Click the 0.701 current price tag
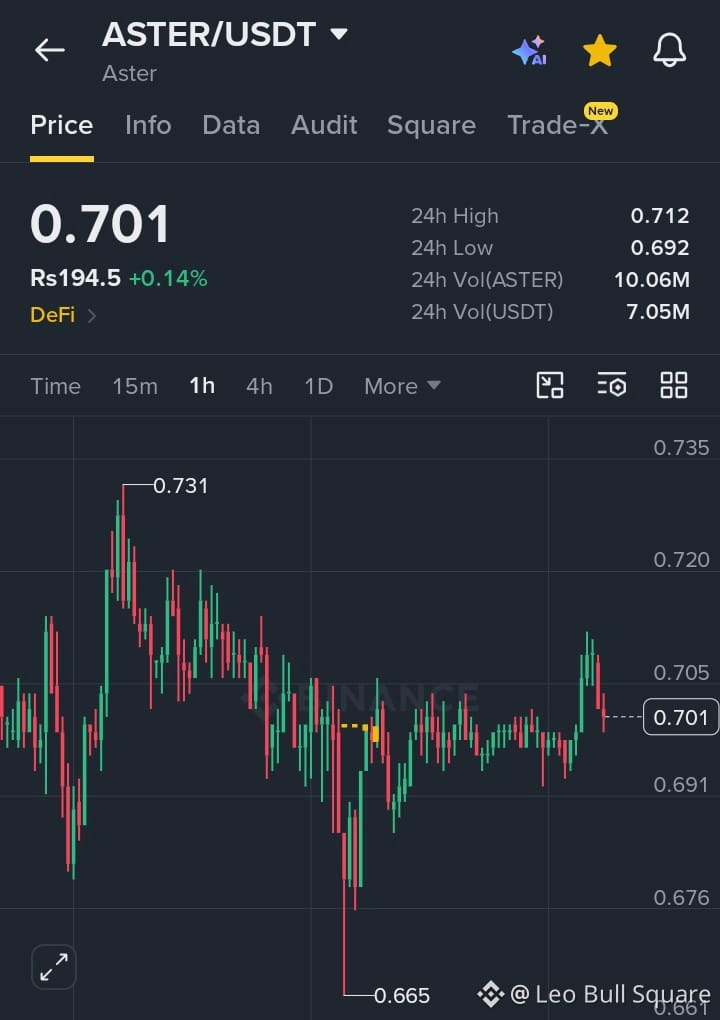720x1020 pixels. coord(680,717)
